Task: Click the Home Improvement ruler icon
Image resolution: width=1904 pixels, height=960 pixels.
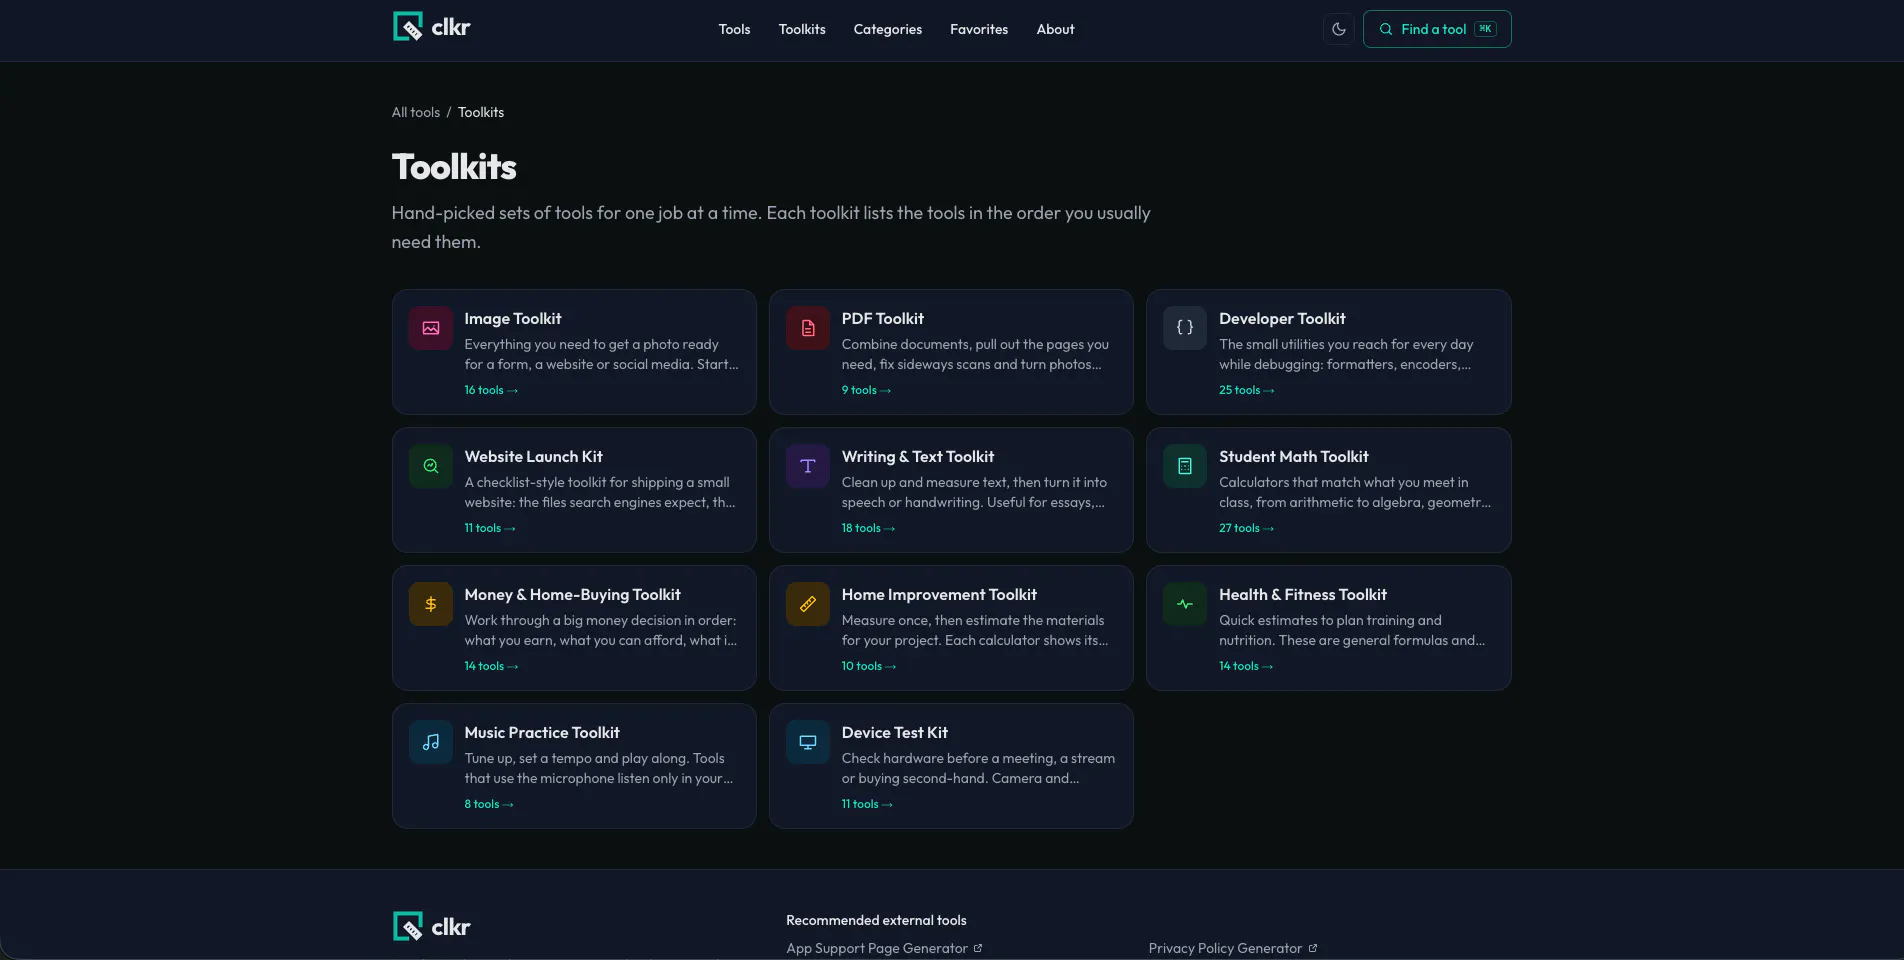Action: [x=808, y=604]
